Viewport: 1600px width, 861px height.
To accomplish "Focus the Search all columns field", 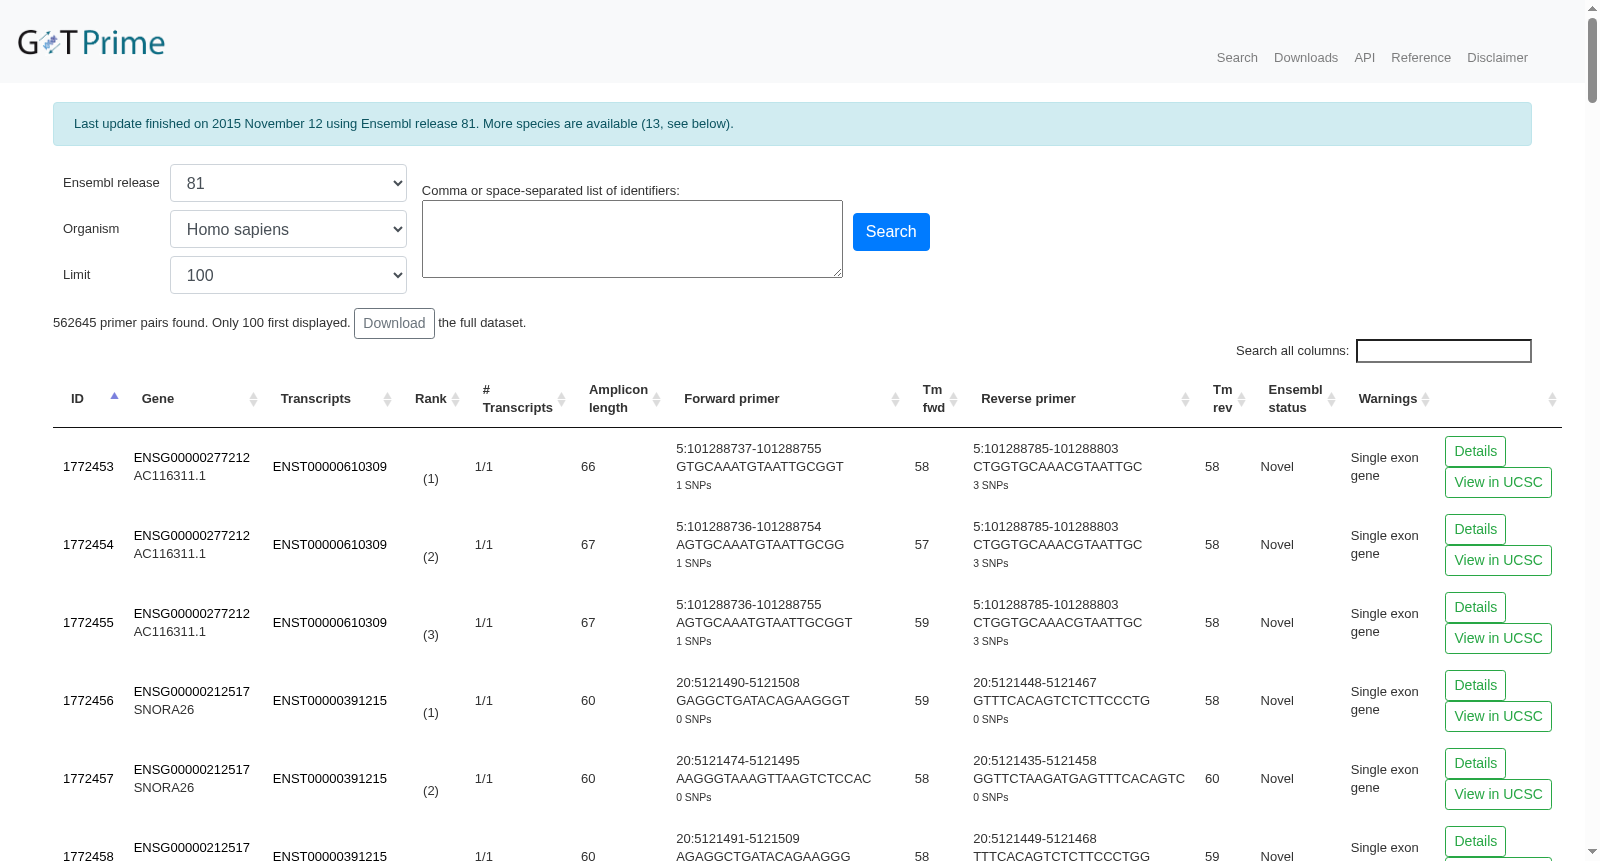I will pyautogui.click(x=1443, y=351).
